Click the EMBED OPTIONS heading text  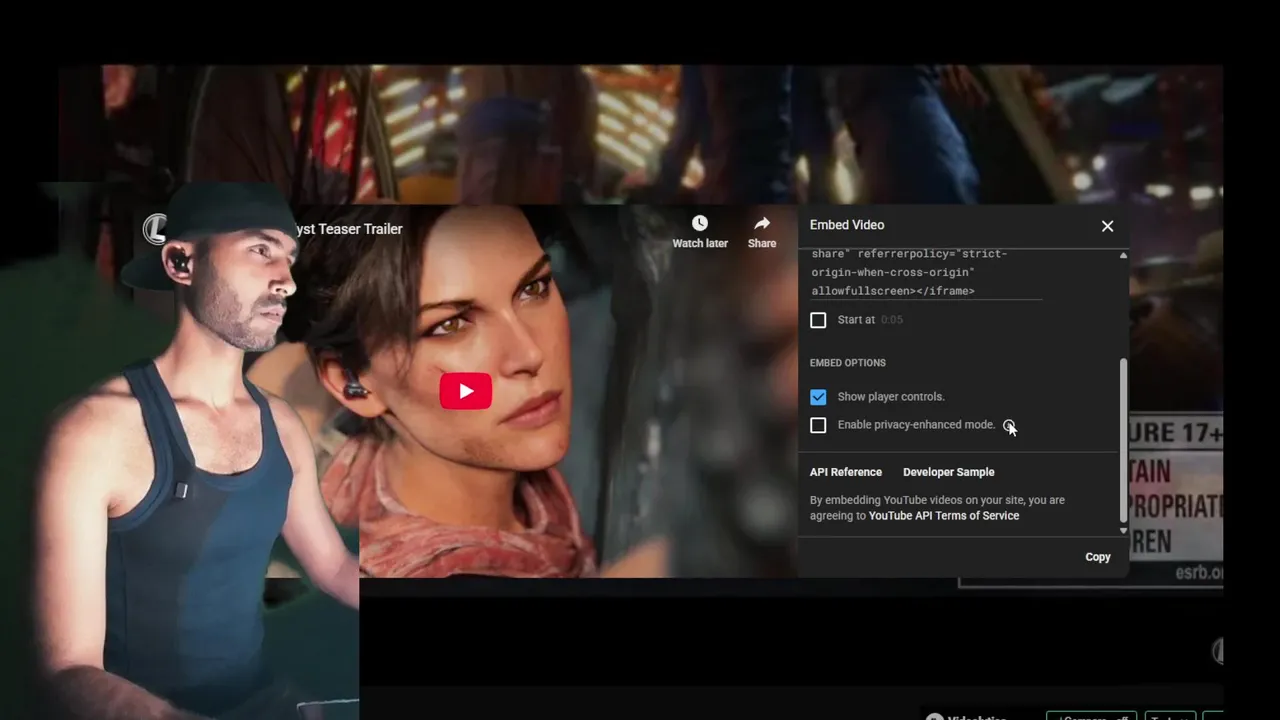point(848,363)
